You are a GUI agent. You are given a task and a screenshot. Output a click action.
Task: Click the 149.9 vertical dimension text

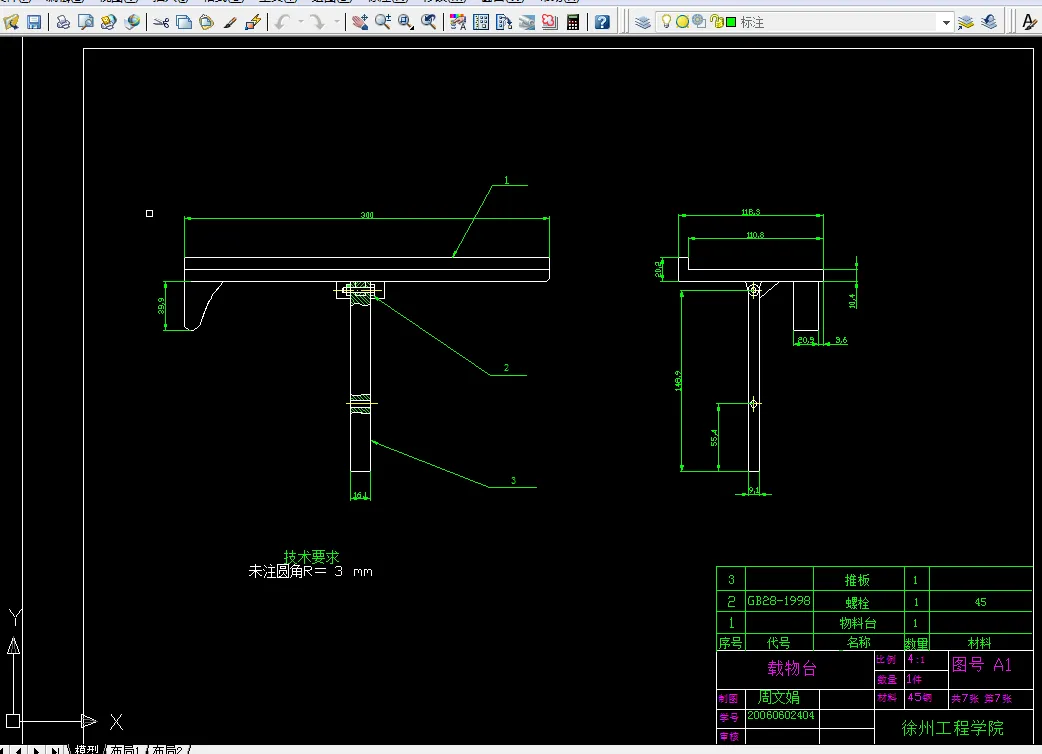[678, 381]
